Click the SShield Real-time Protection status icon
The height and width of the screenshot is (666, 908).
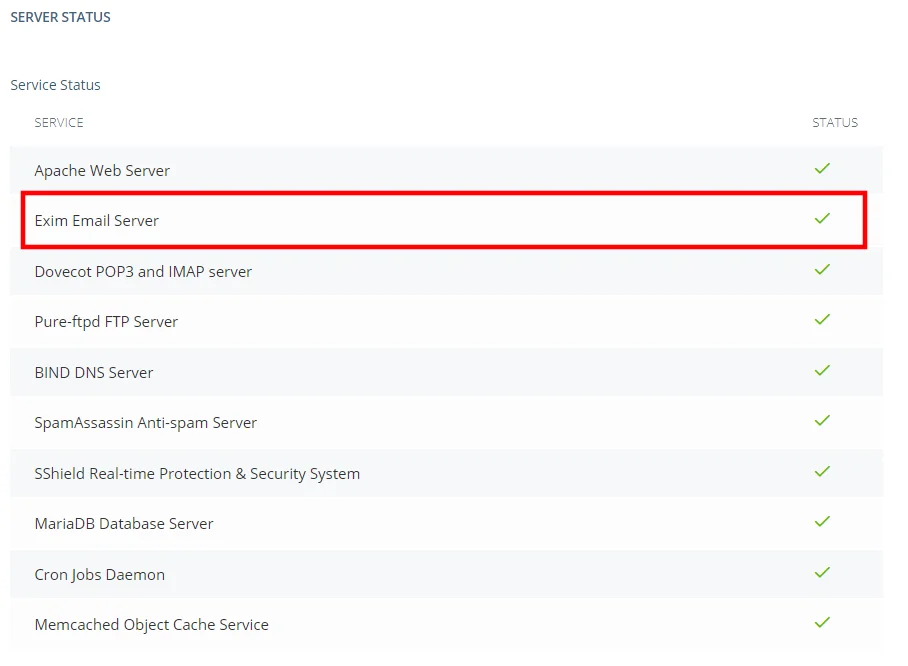click(822, 471)
